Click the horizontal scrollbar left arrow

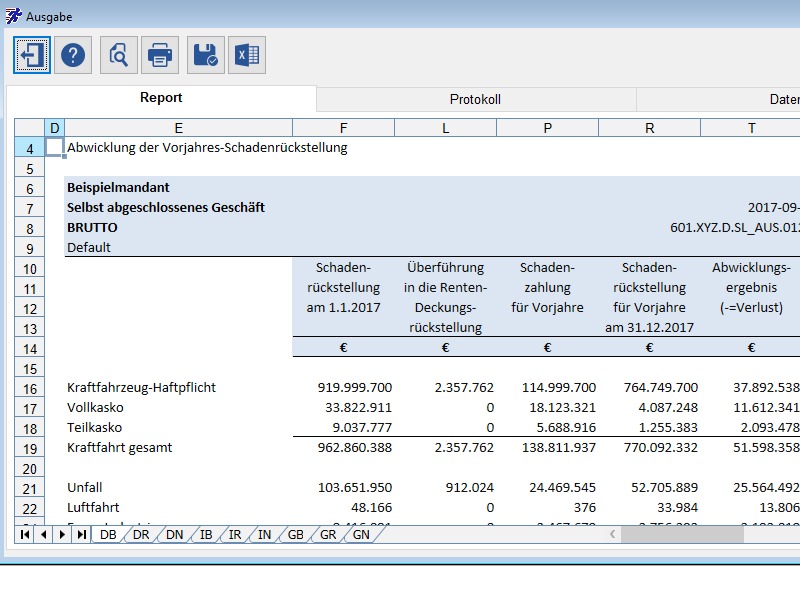click(612, 535)
